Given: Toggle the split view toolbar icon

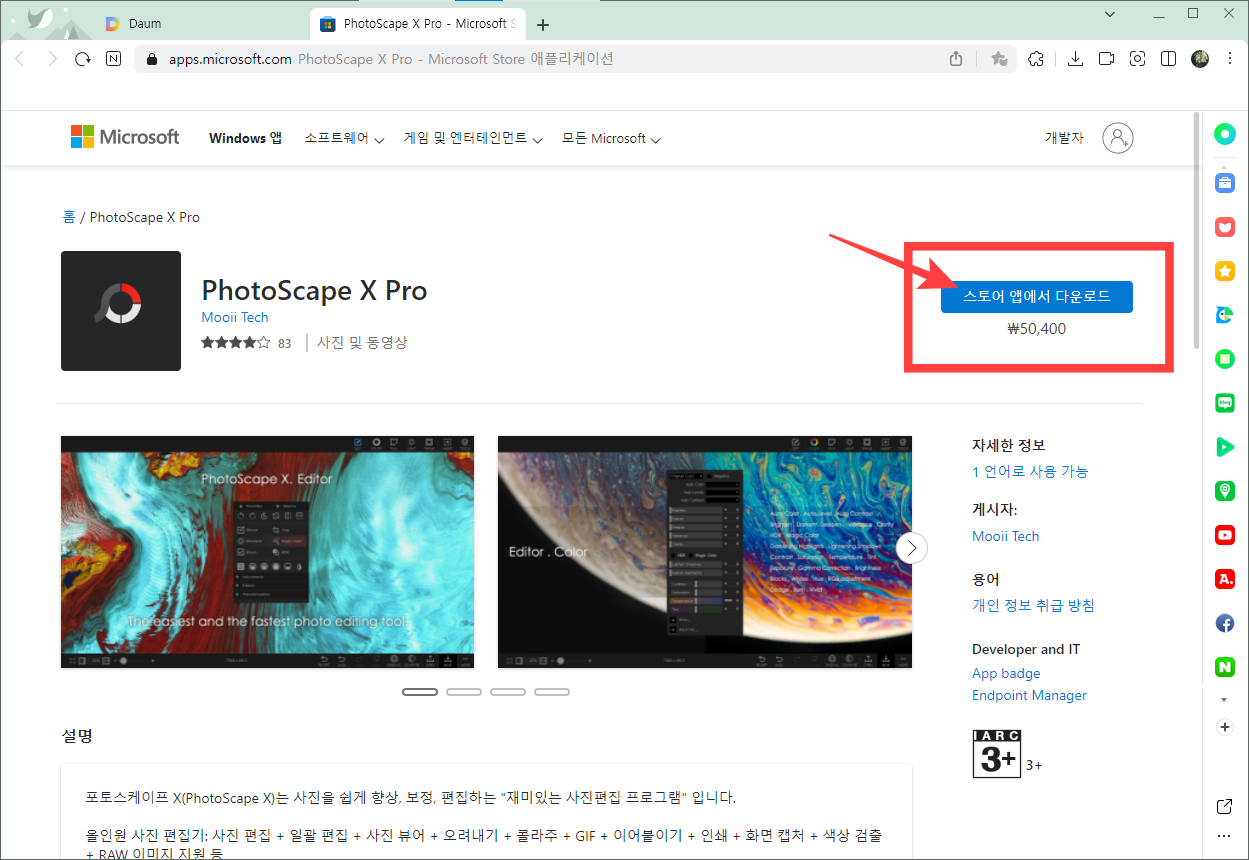Looking at the screenshot, I should [1168, 59].
